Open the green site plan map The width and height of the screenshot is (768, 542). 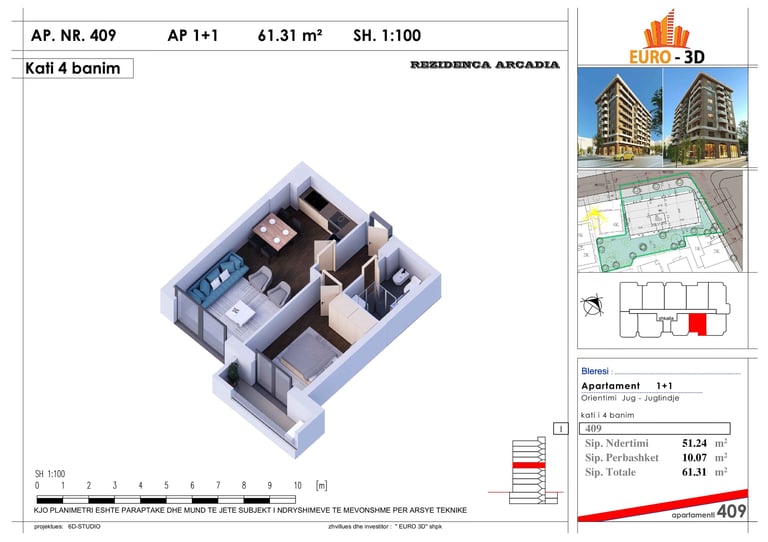click(661, 221)
